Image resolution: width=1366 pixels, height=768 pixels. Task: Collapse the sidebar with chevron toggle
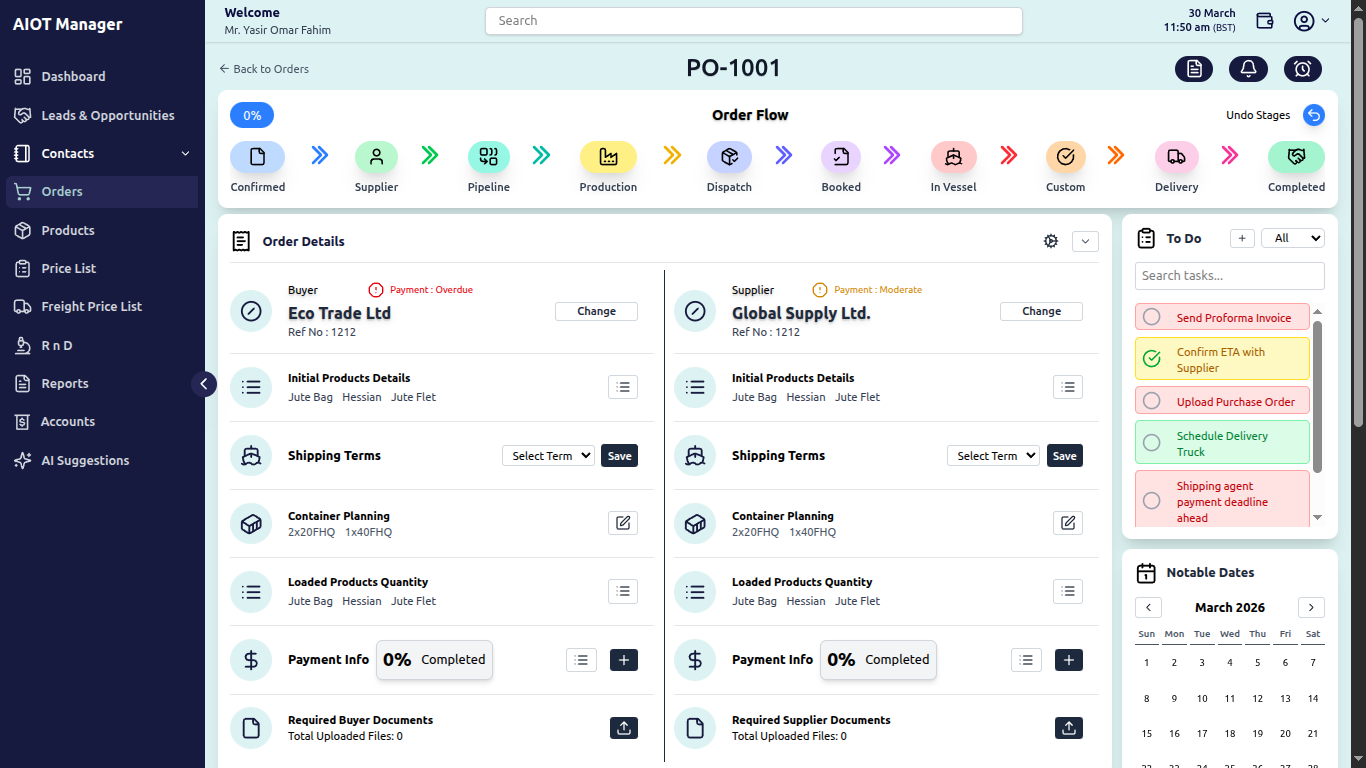click(204, 383)
